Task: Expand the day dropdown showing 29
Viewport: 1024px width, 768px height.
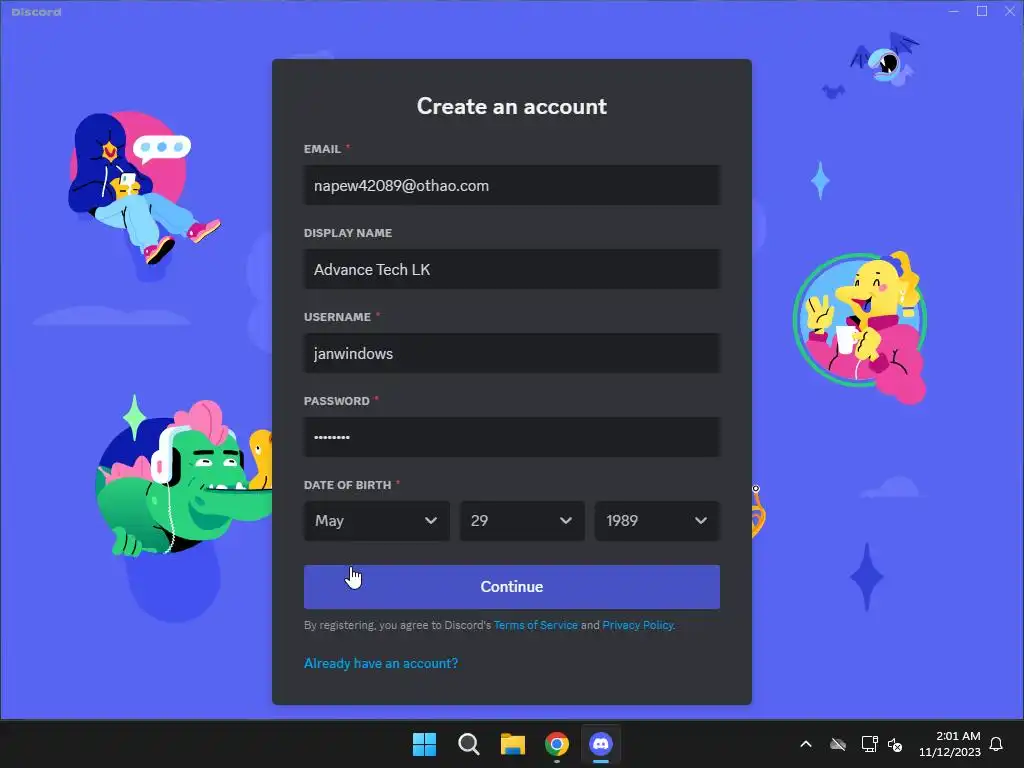Action: [x=522, y=520]
